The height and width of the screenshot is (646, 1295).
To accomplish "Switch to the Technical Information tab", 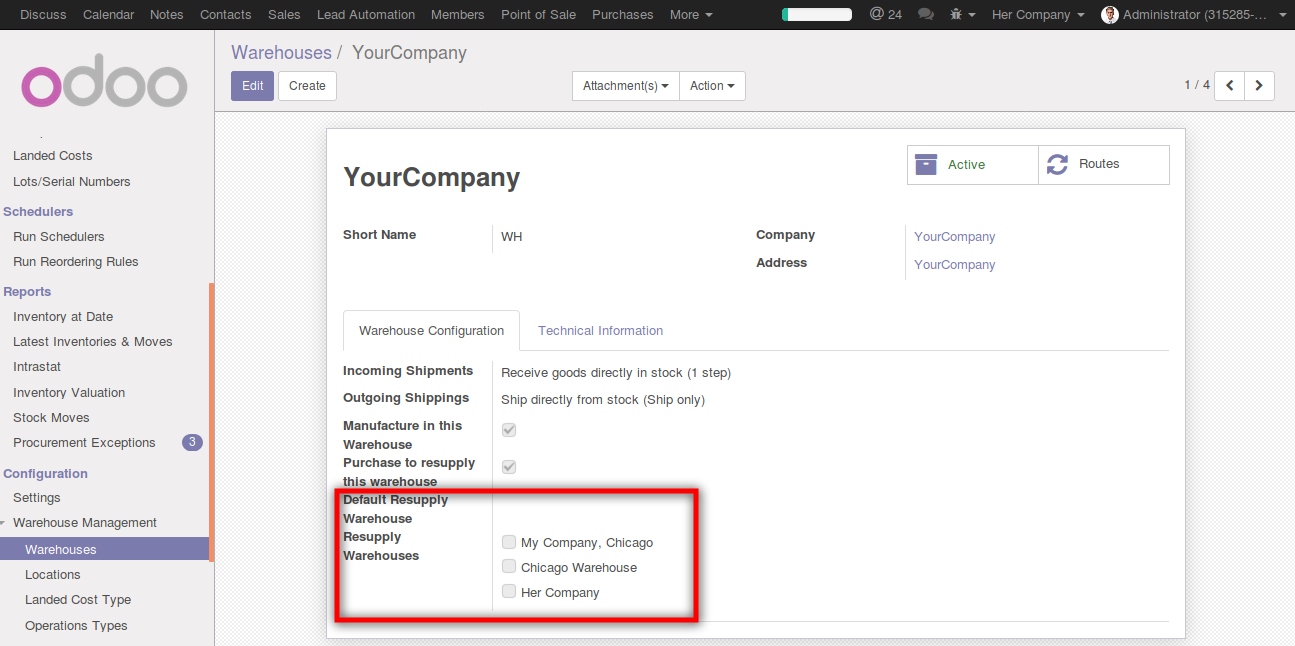I will [x=601, y=331].
